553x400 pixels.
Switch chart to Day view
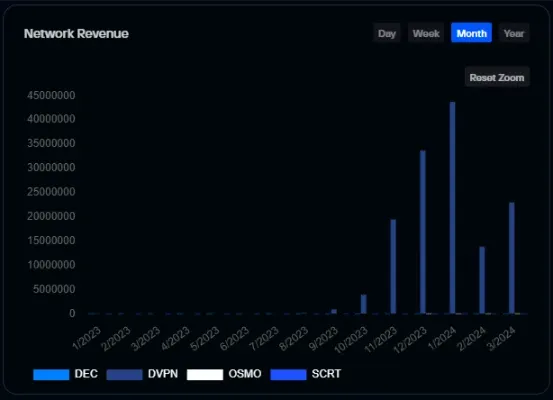point(387,34)
